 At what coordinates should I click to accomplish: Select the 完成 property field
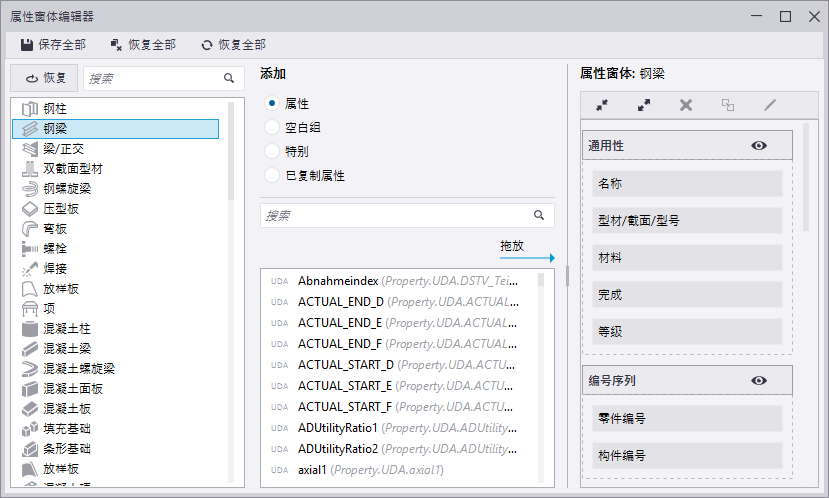(x=687, y=294)
